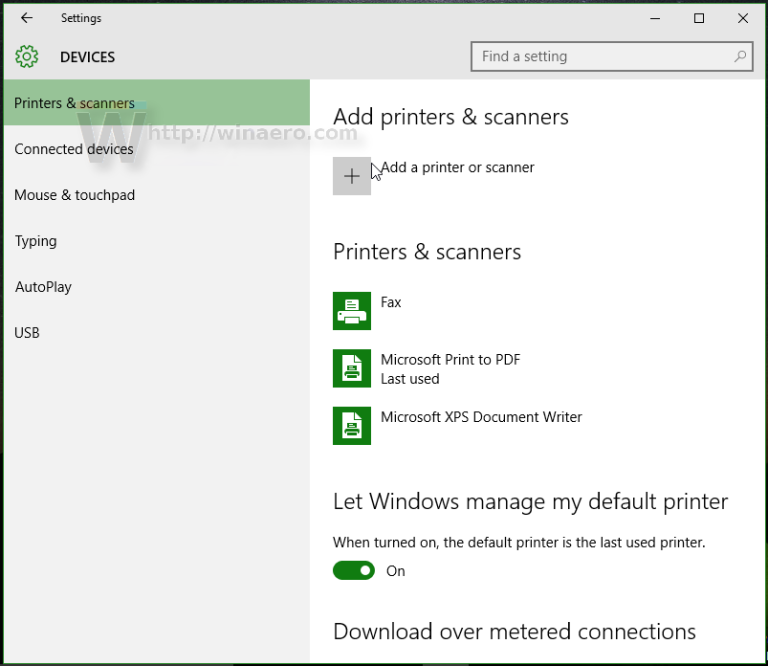This screenshot has width=768, height=666.
Task: Select the Fax printer icon
Action: click(352, 311)
